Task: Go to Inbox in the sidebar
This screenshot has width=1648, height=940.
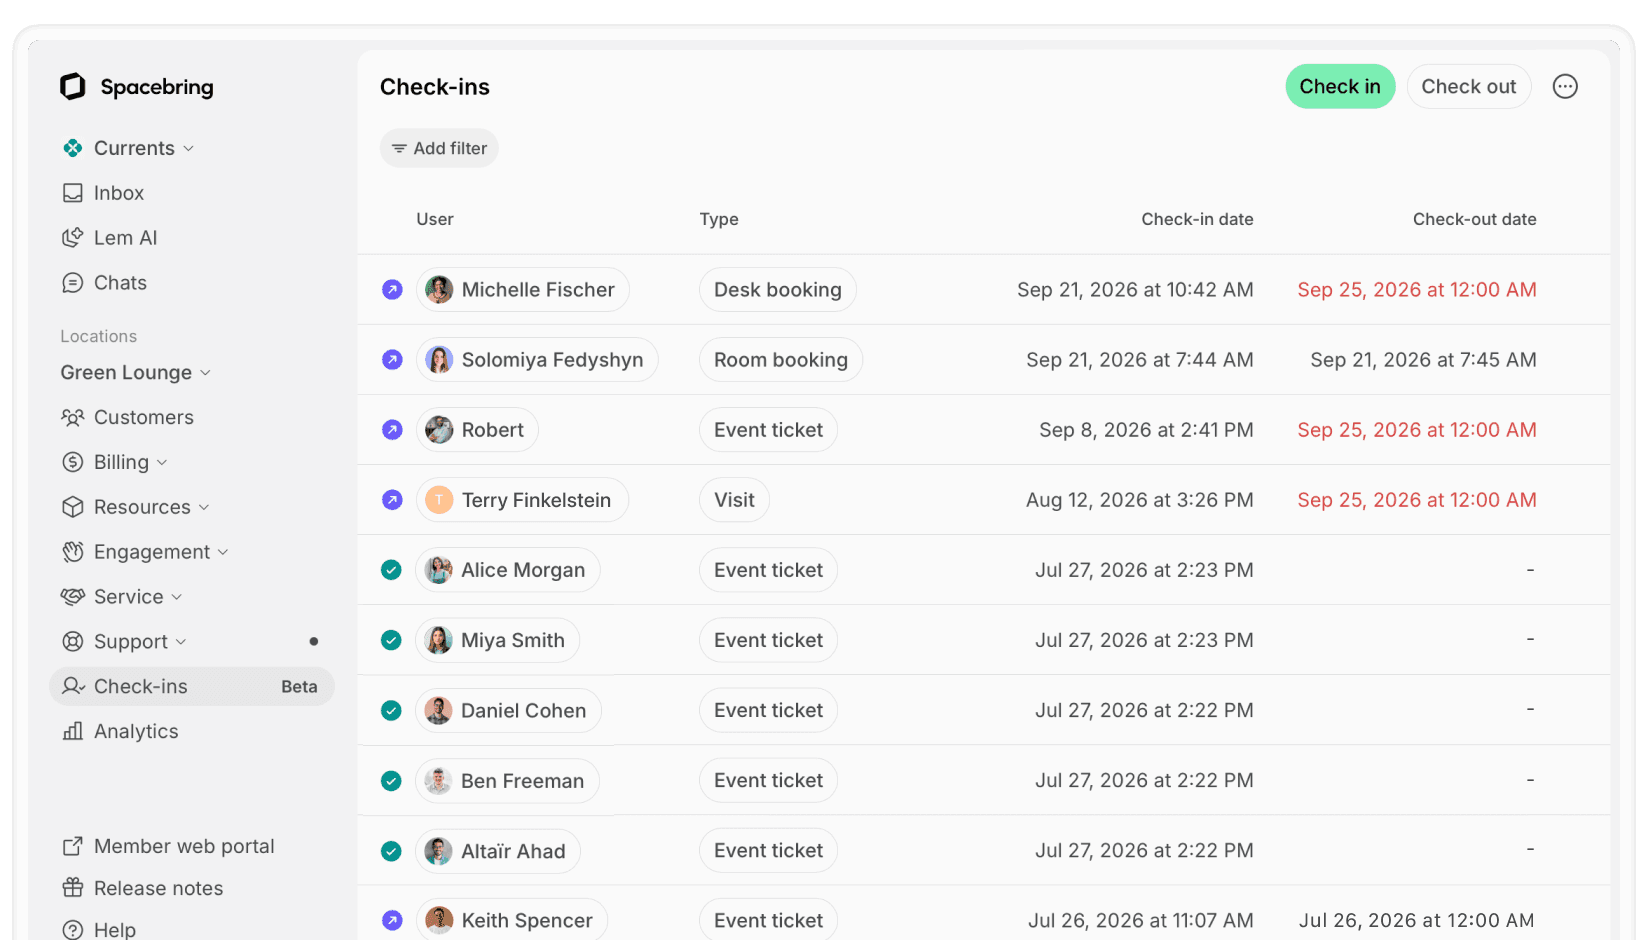Action: coord(119,193)
